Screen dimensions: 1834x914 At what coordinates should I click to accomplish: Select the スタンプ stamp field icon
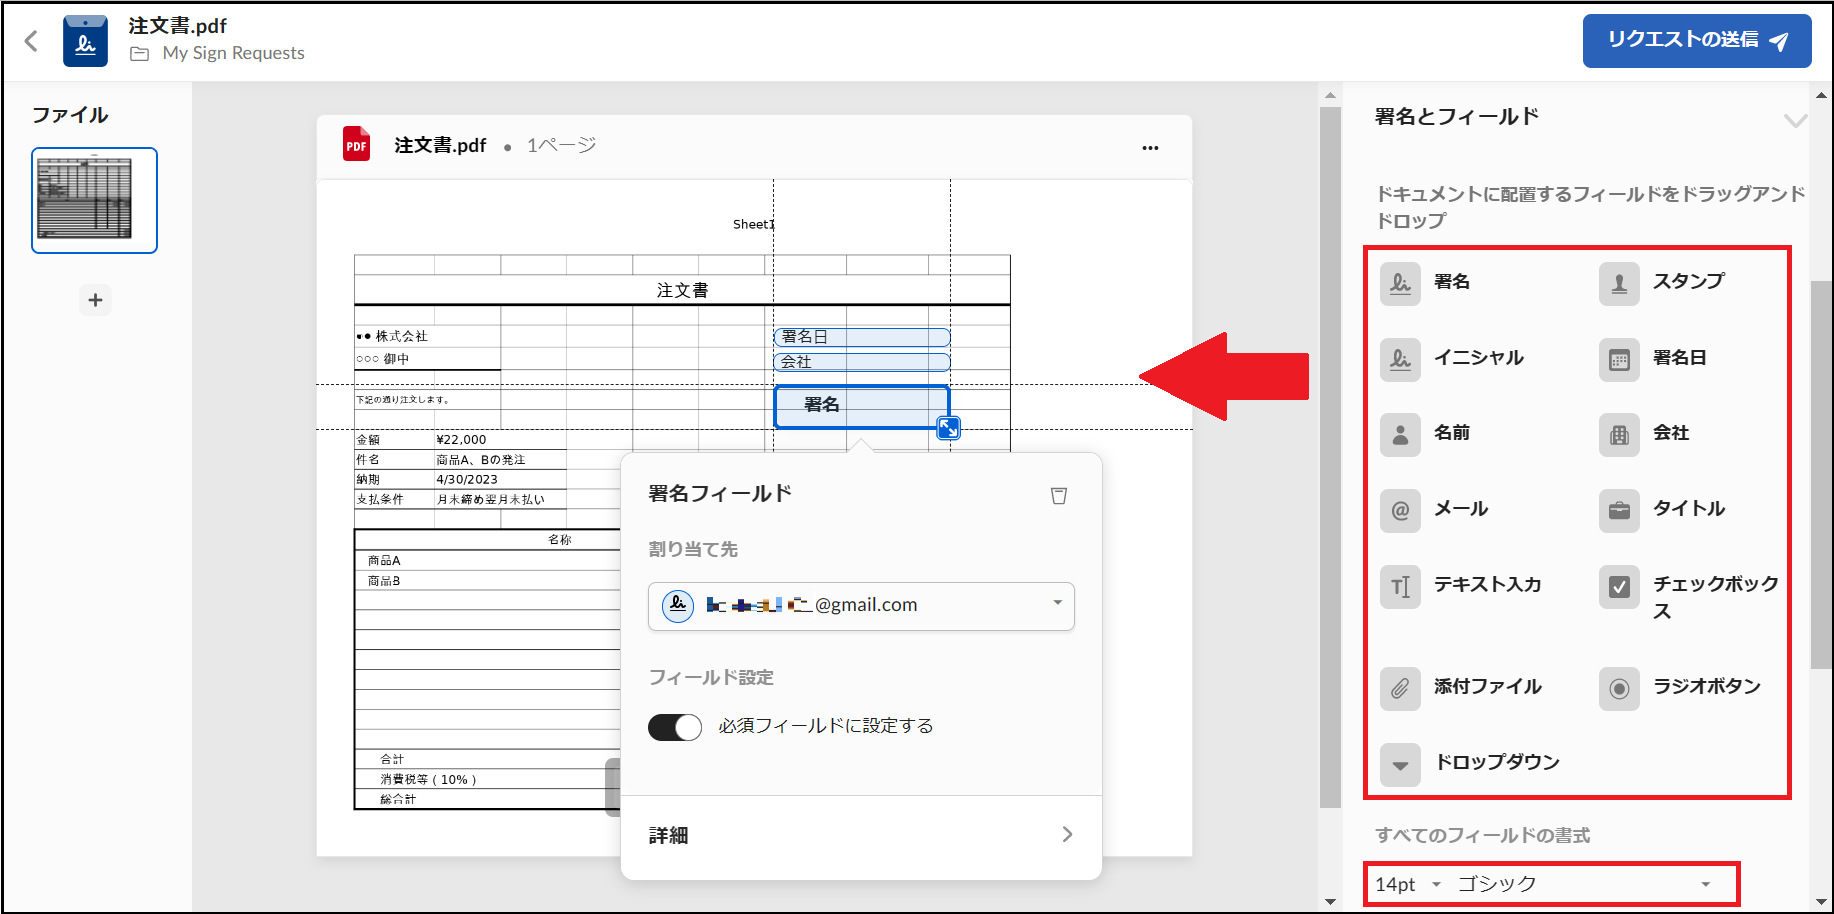(1619, 283)
